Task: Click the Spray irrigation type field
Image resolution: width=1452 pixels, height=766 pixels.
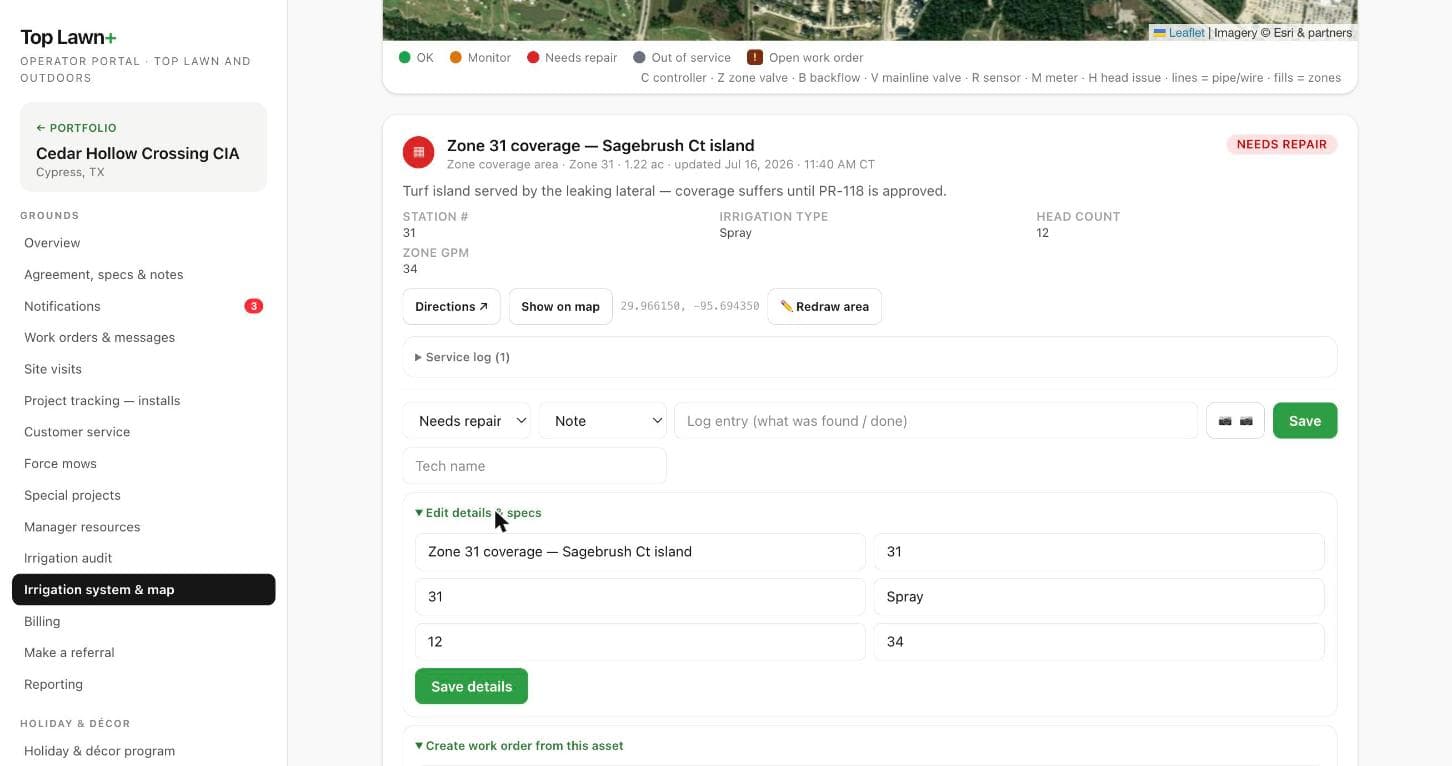Action: coord(1099,597)
